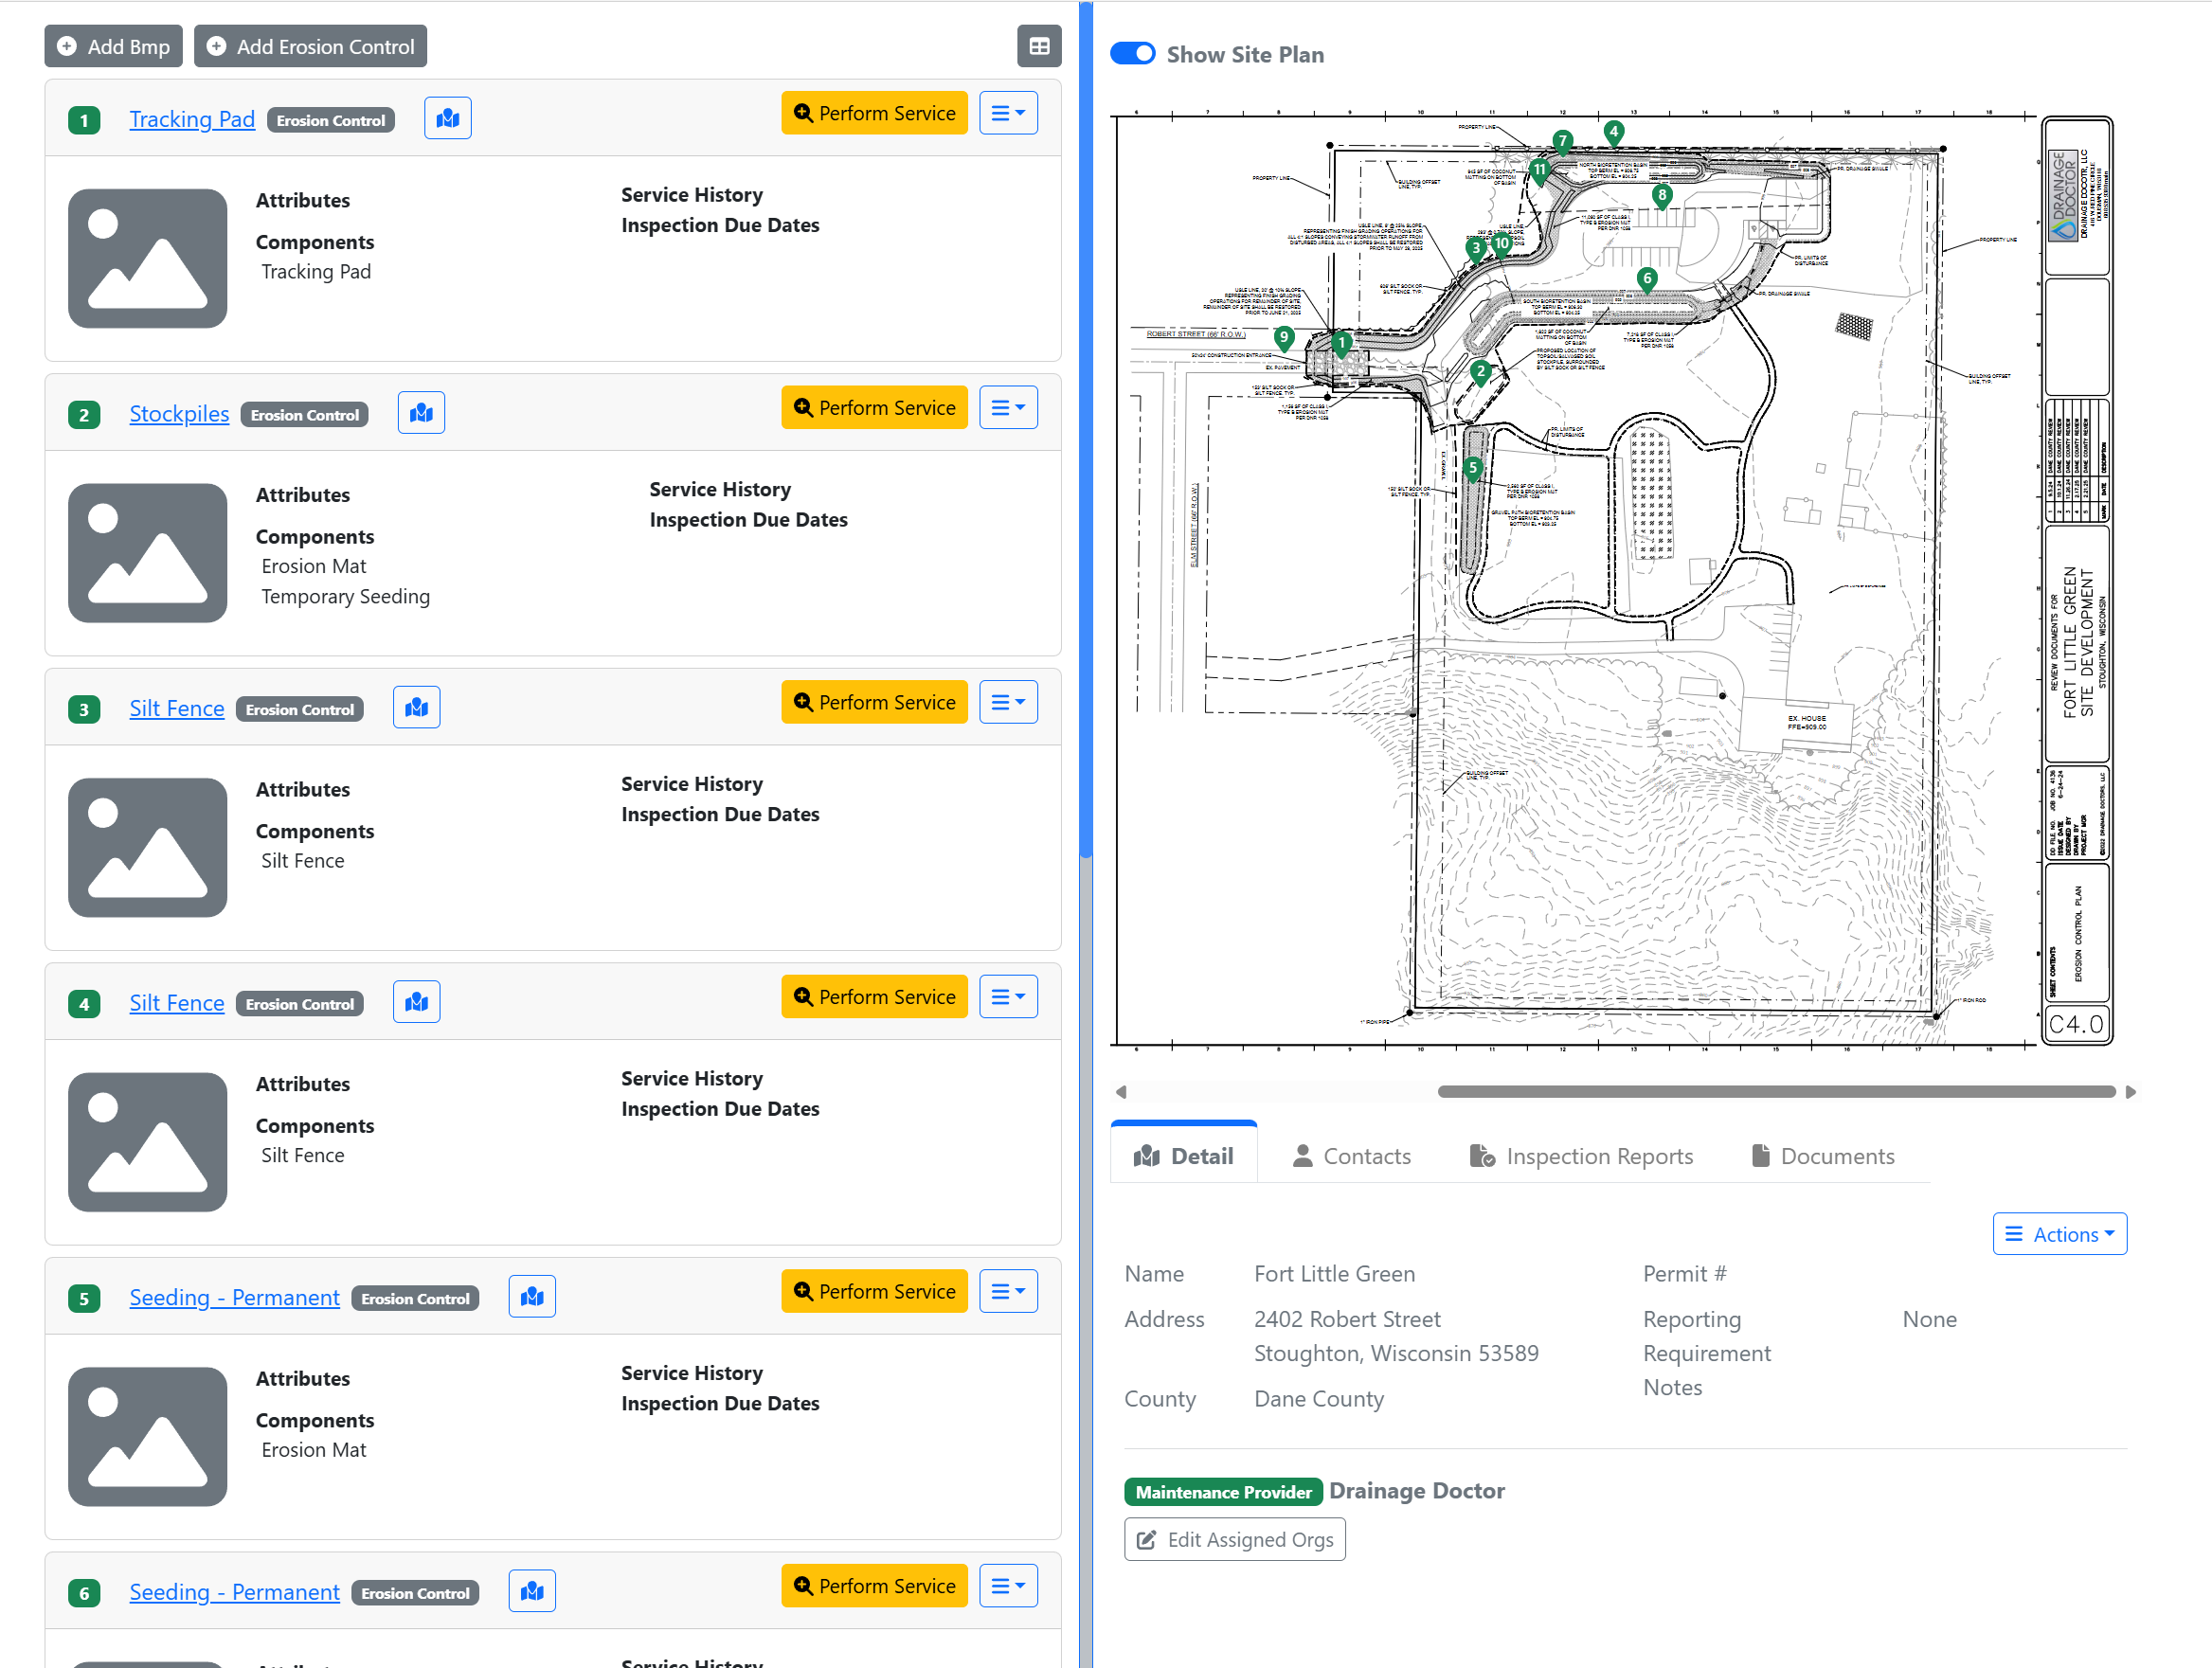Open options dropdown for Silt Fence item 4
Screen dimensions: 2212x1668
pos(1007,997)
